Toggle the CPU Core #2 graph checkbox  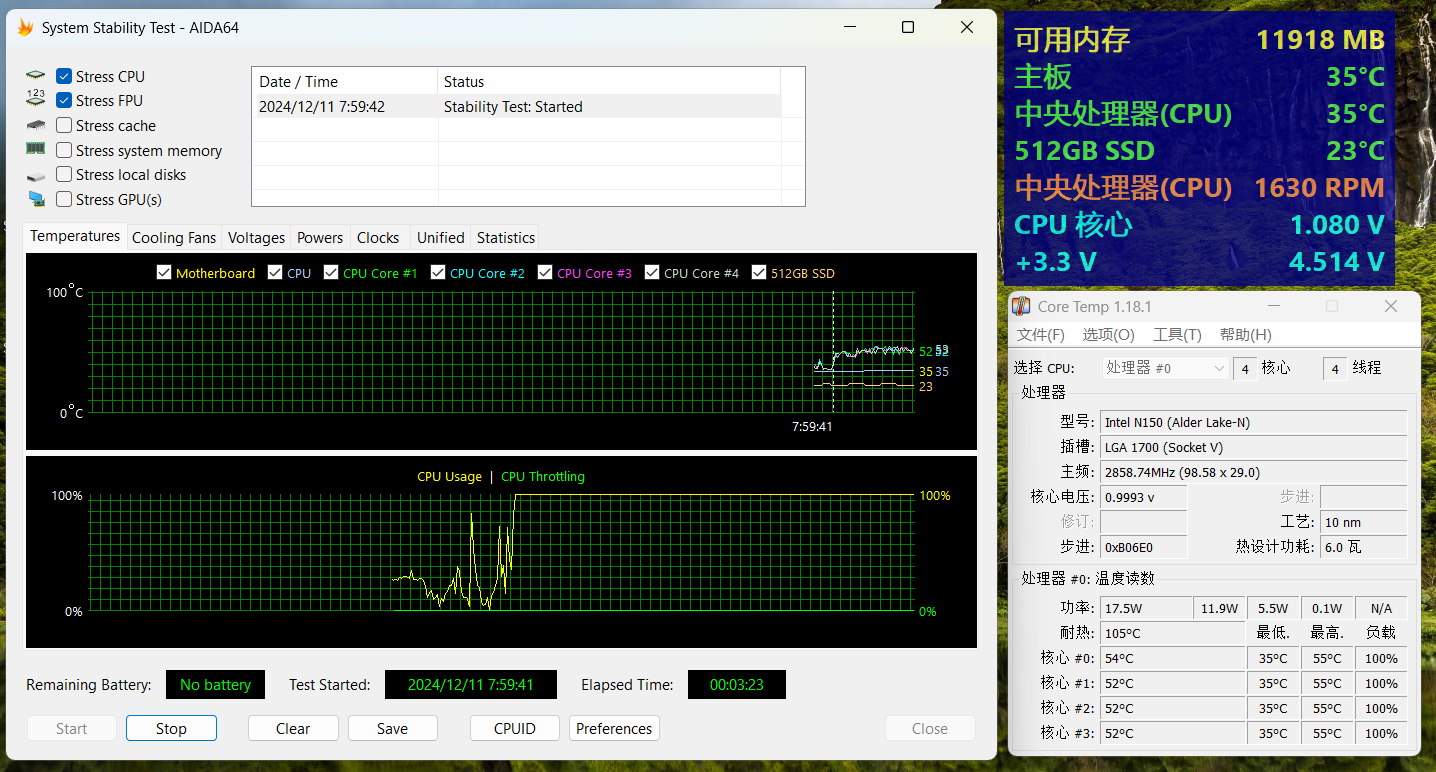coord(438,273)
